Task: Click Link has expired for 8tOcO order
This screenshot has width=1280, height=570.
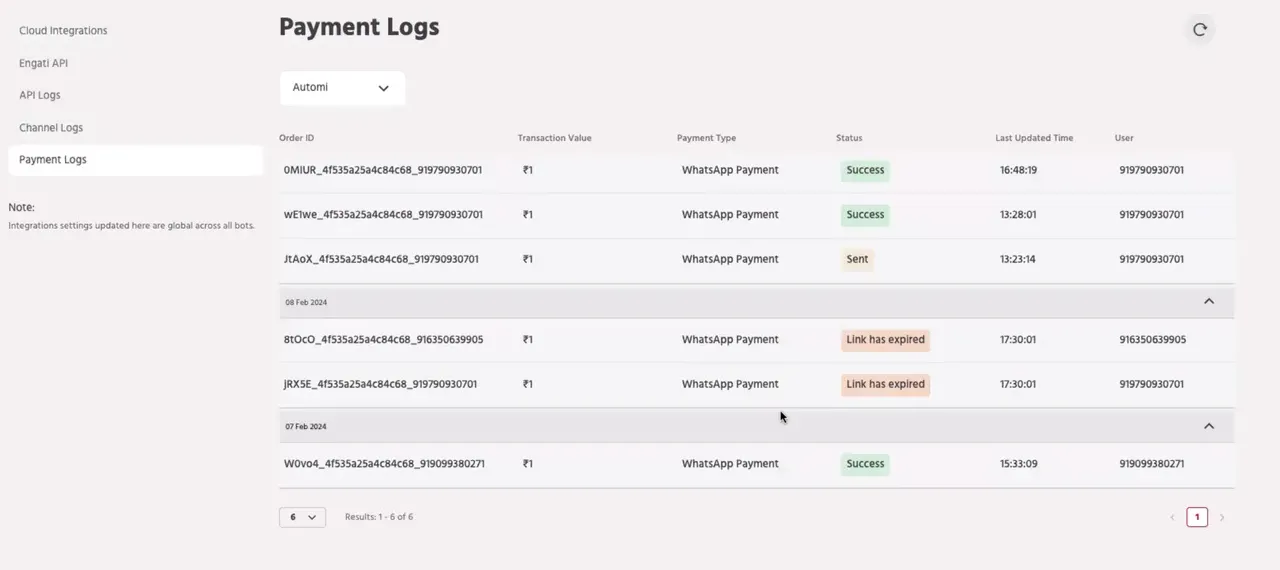Action: coord(885,340)
